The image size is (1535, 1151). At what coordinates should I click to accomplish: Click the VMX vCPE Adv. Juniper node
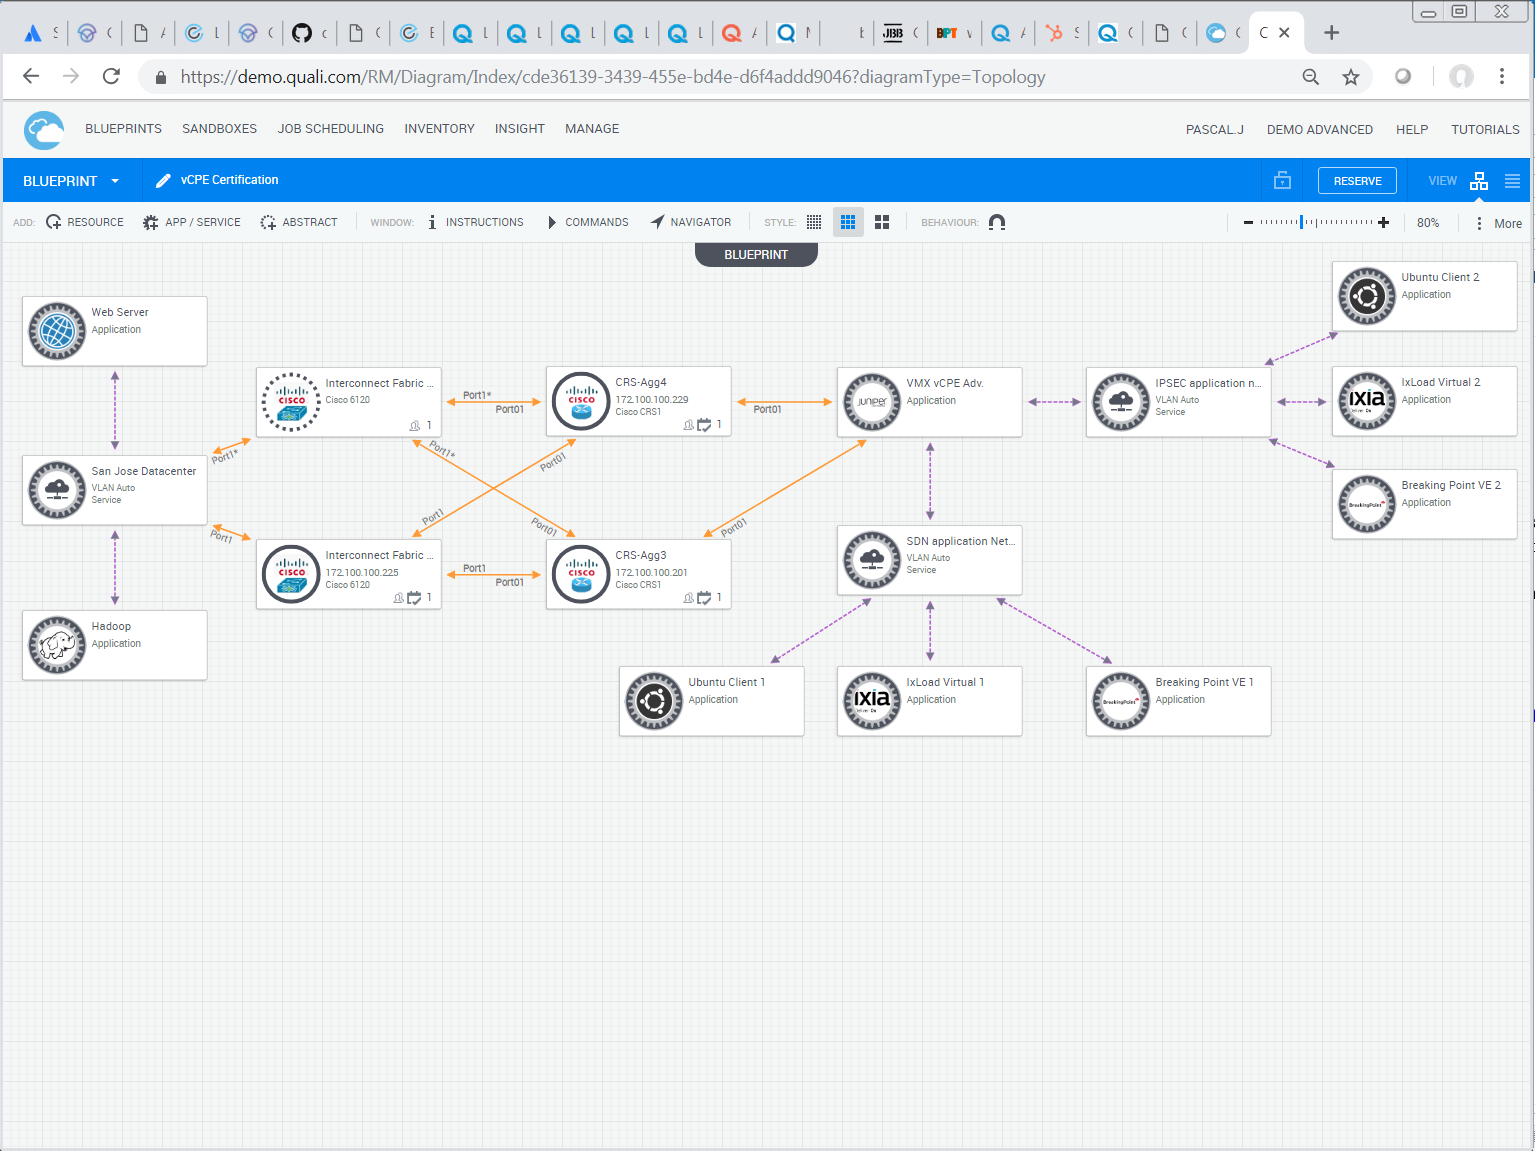click(x=930, y=402)
